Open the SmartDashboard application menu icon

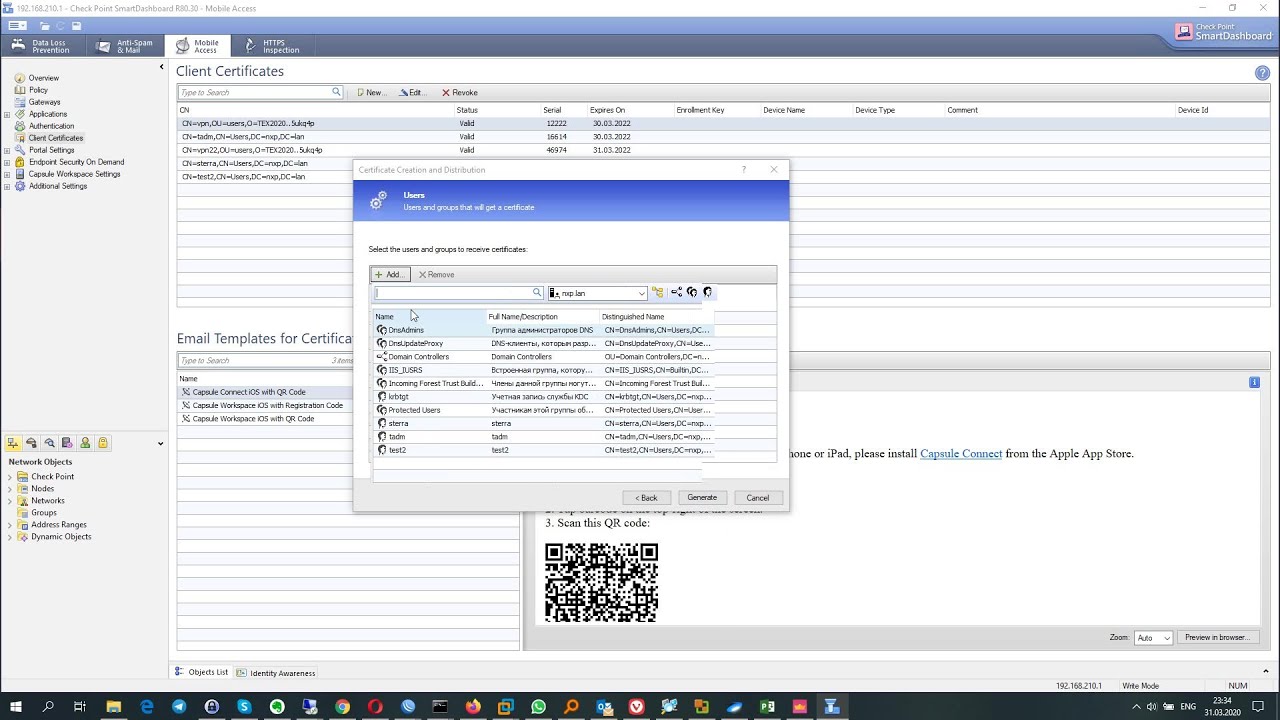point(16,26)
